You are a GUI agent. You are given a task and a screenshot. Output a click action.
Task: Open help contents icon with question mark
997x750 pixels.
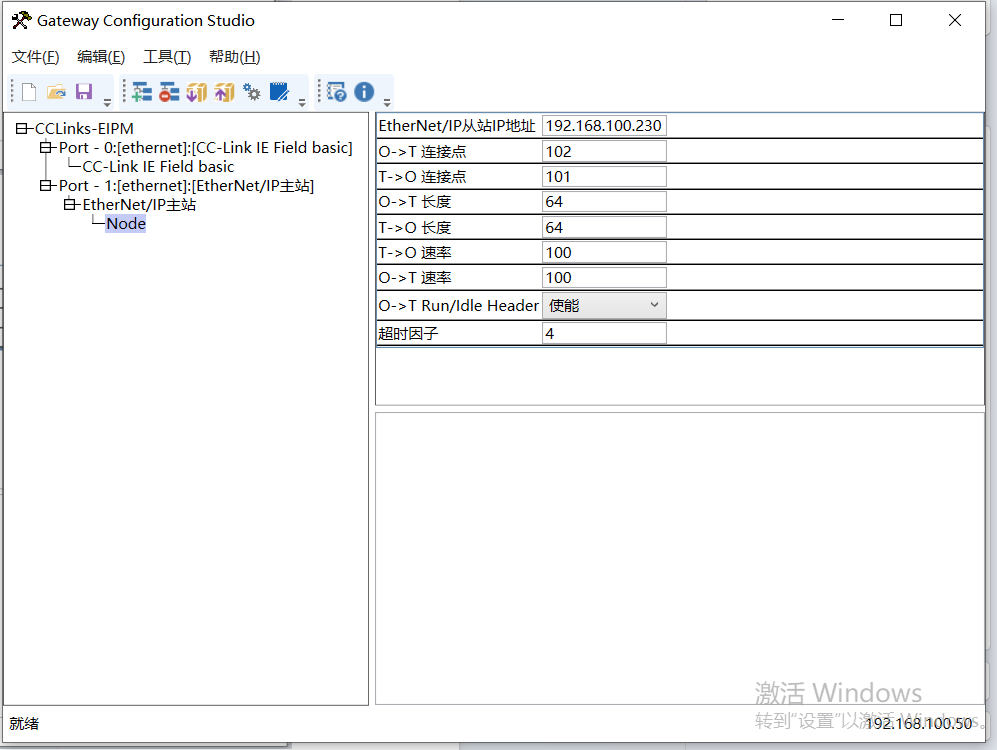click(x=336, y=92)
